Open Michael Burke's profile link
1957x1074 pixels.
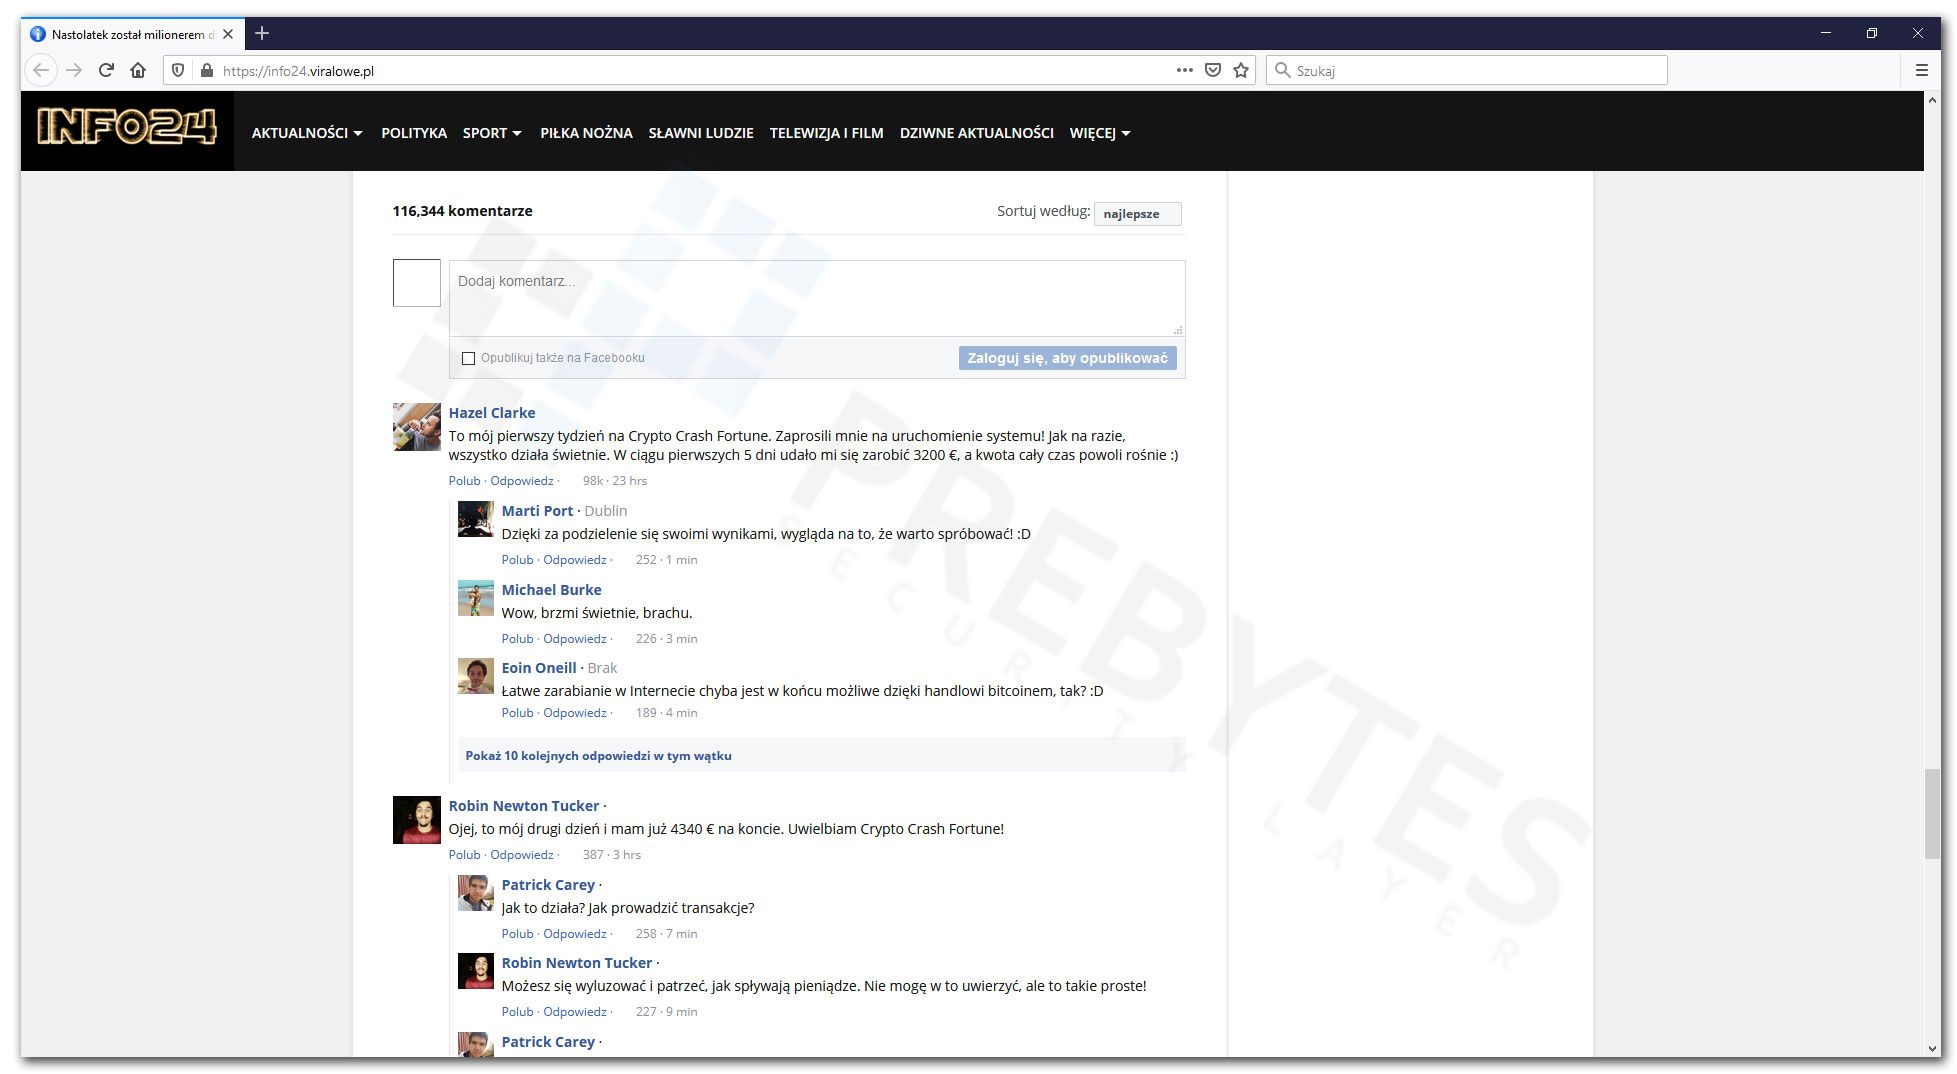coord(551,590)
